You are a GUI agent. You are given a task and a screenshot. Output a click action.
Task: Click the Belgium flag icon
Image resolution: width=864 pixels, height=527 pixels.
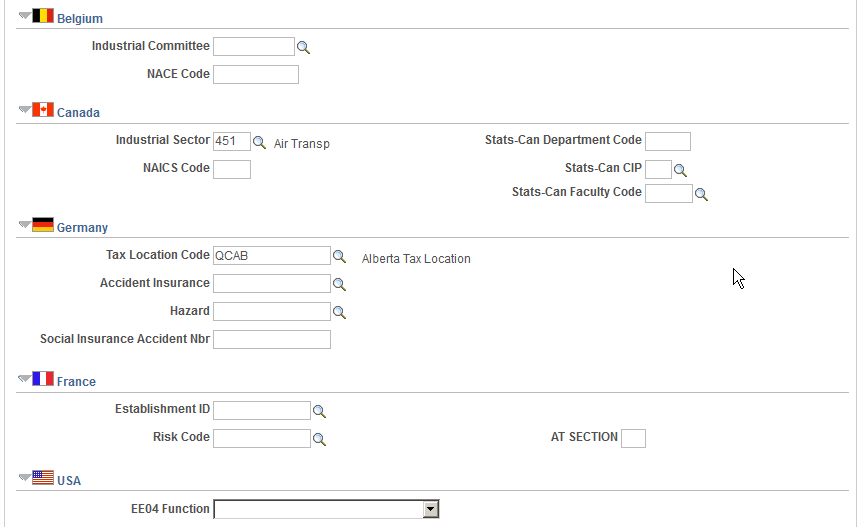point(43,15)
